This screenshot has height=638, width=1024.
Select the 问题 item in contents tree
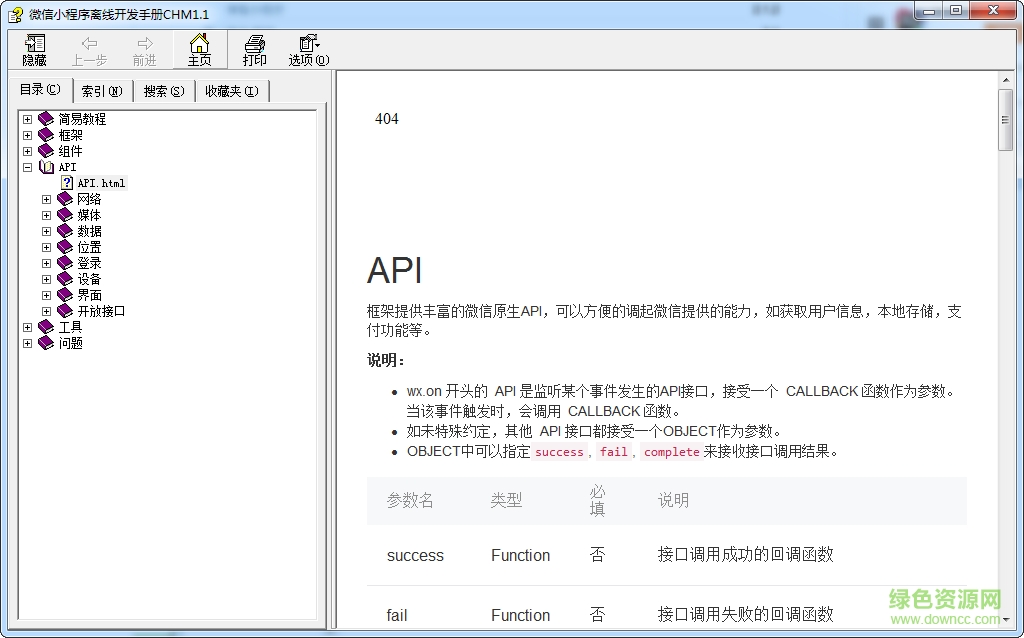[70, 343]
